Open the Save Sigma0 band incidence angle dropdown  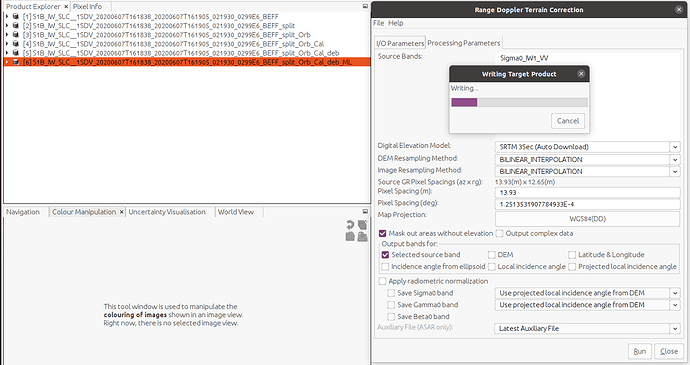[675, 293]
